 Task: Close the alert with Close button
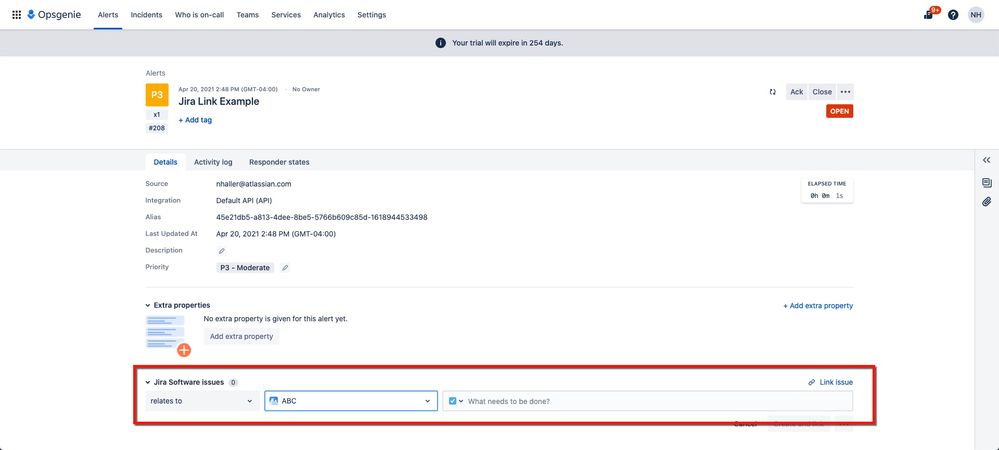(x=822, y=92)
